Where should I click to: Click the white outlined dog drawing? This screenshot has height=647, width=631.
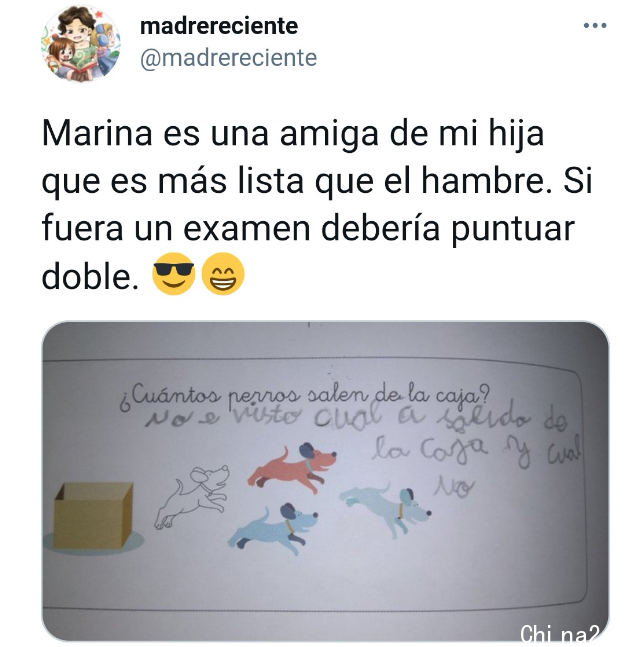(x=192, y=496)
